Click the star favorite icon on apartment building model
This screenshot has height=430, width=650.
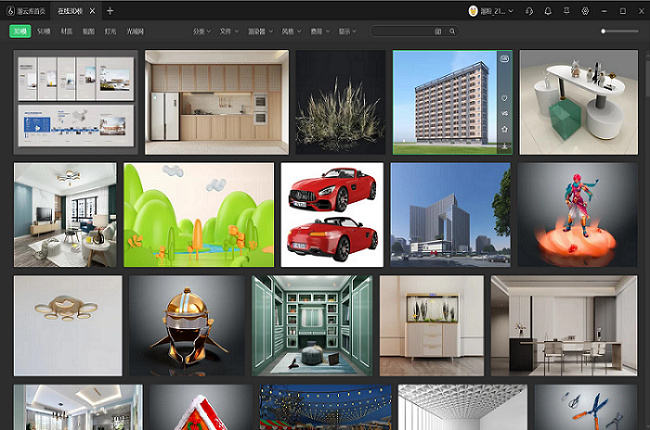[x=504, y=129]
